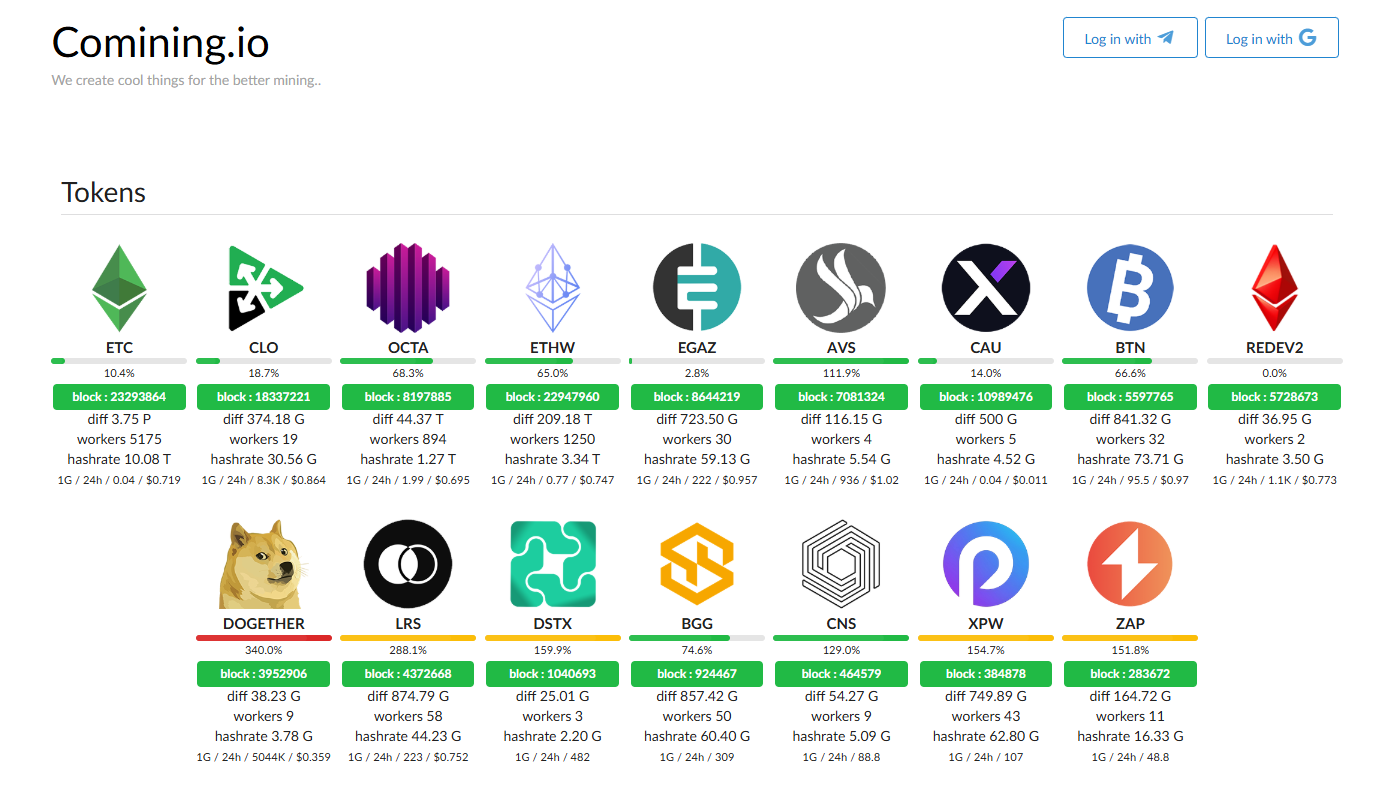Click the DOGETHER doge icon
The width and height of the screenshot is (1382, 796).
coord(264,564)
